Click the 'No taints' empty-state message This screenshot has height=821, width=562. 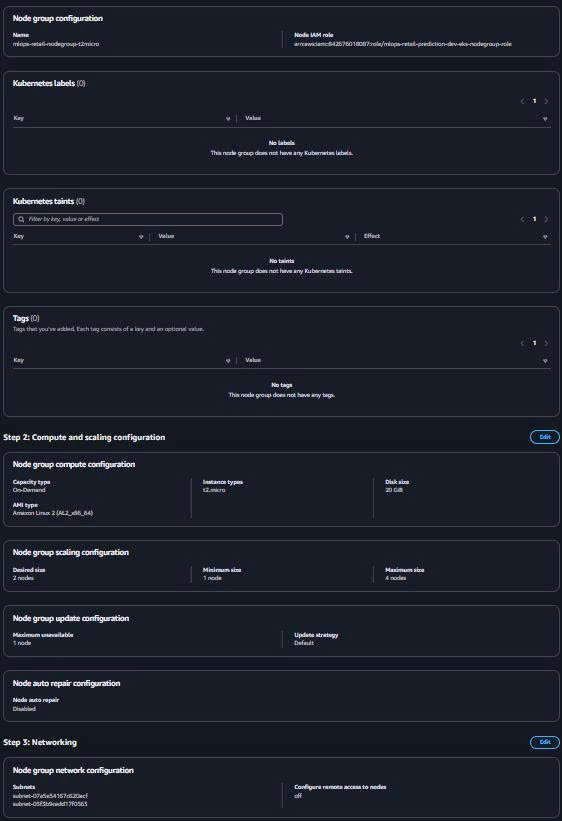tap(281, 261)
